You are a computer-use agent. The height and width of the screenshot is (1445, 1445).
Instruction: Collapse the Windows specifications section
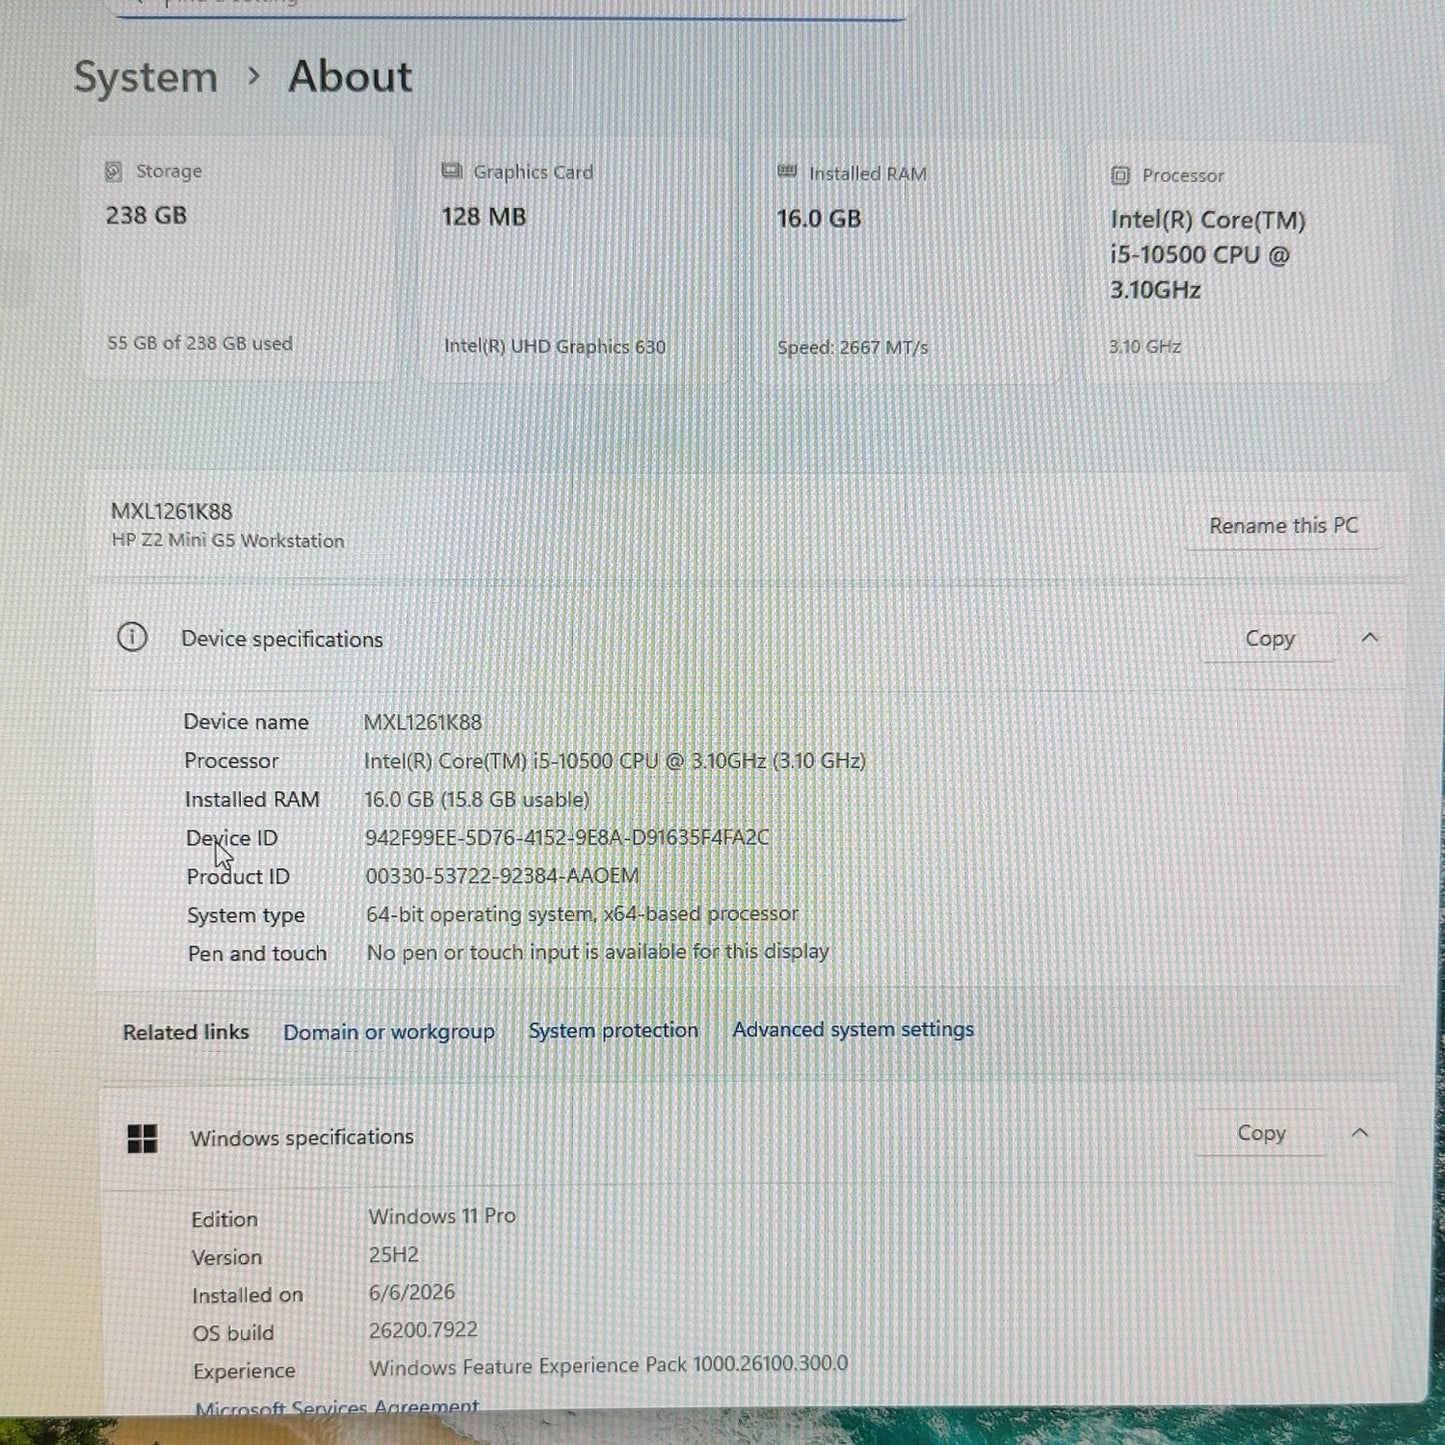click(x=1359, y=1132)
